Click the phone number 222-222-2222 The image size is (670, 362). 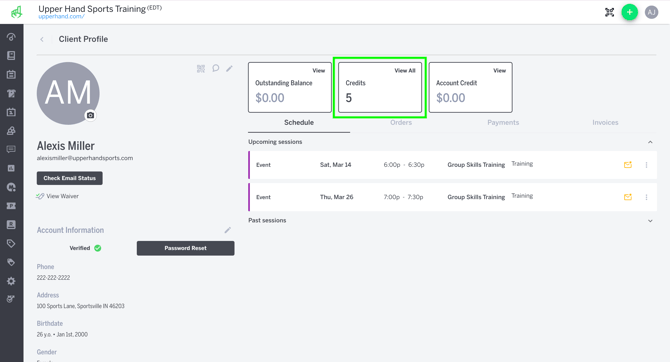point(53,278)
